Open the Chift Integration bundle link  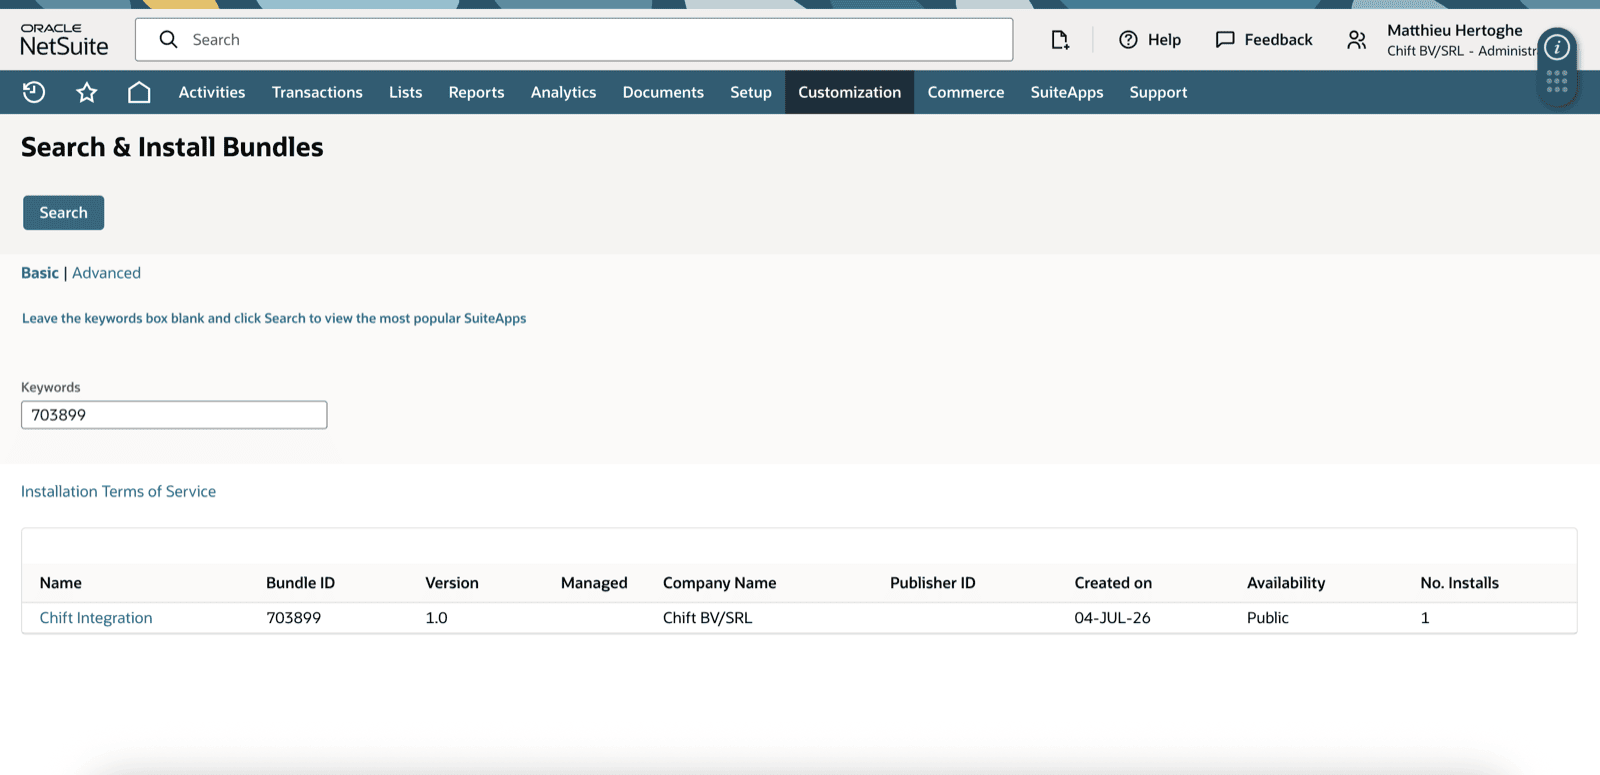96,618
